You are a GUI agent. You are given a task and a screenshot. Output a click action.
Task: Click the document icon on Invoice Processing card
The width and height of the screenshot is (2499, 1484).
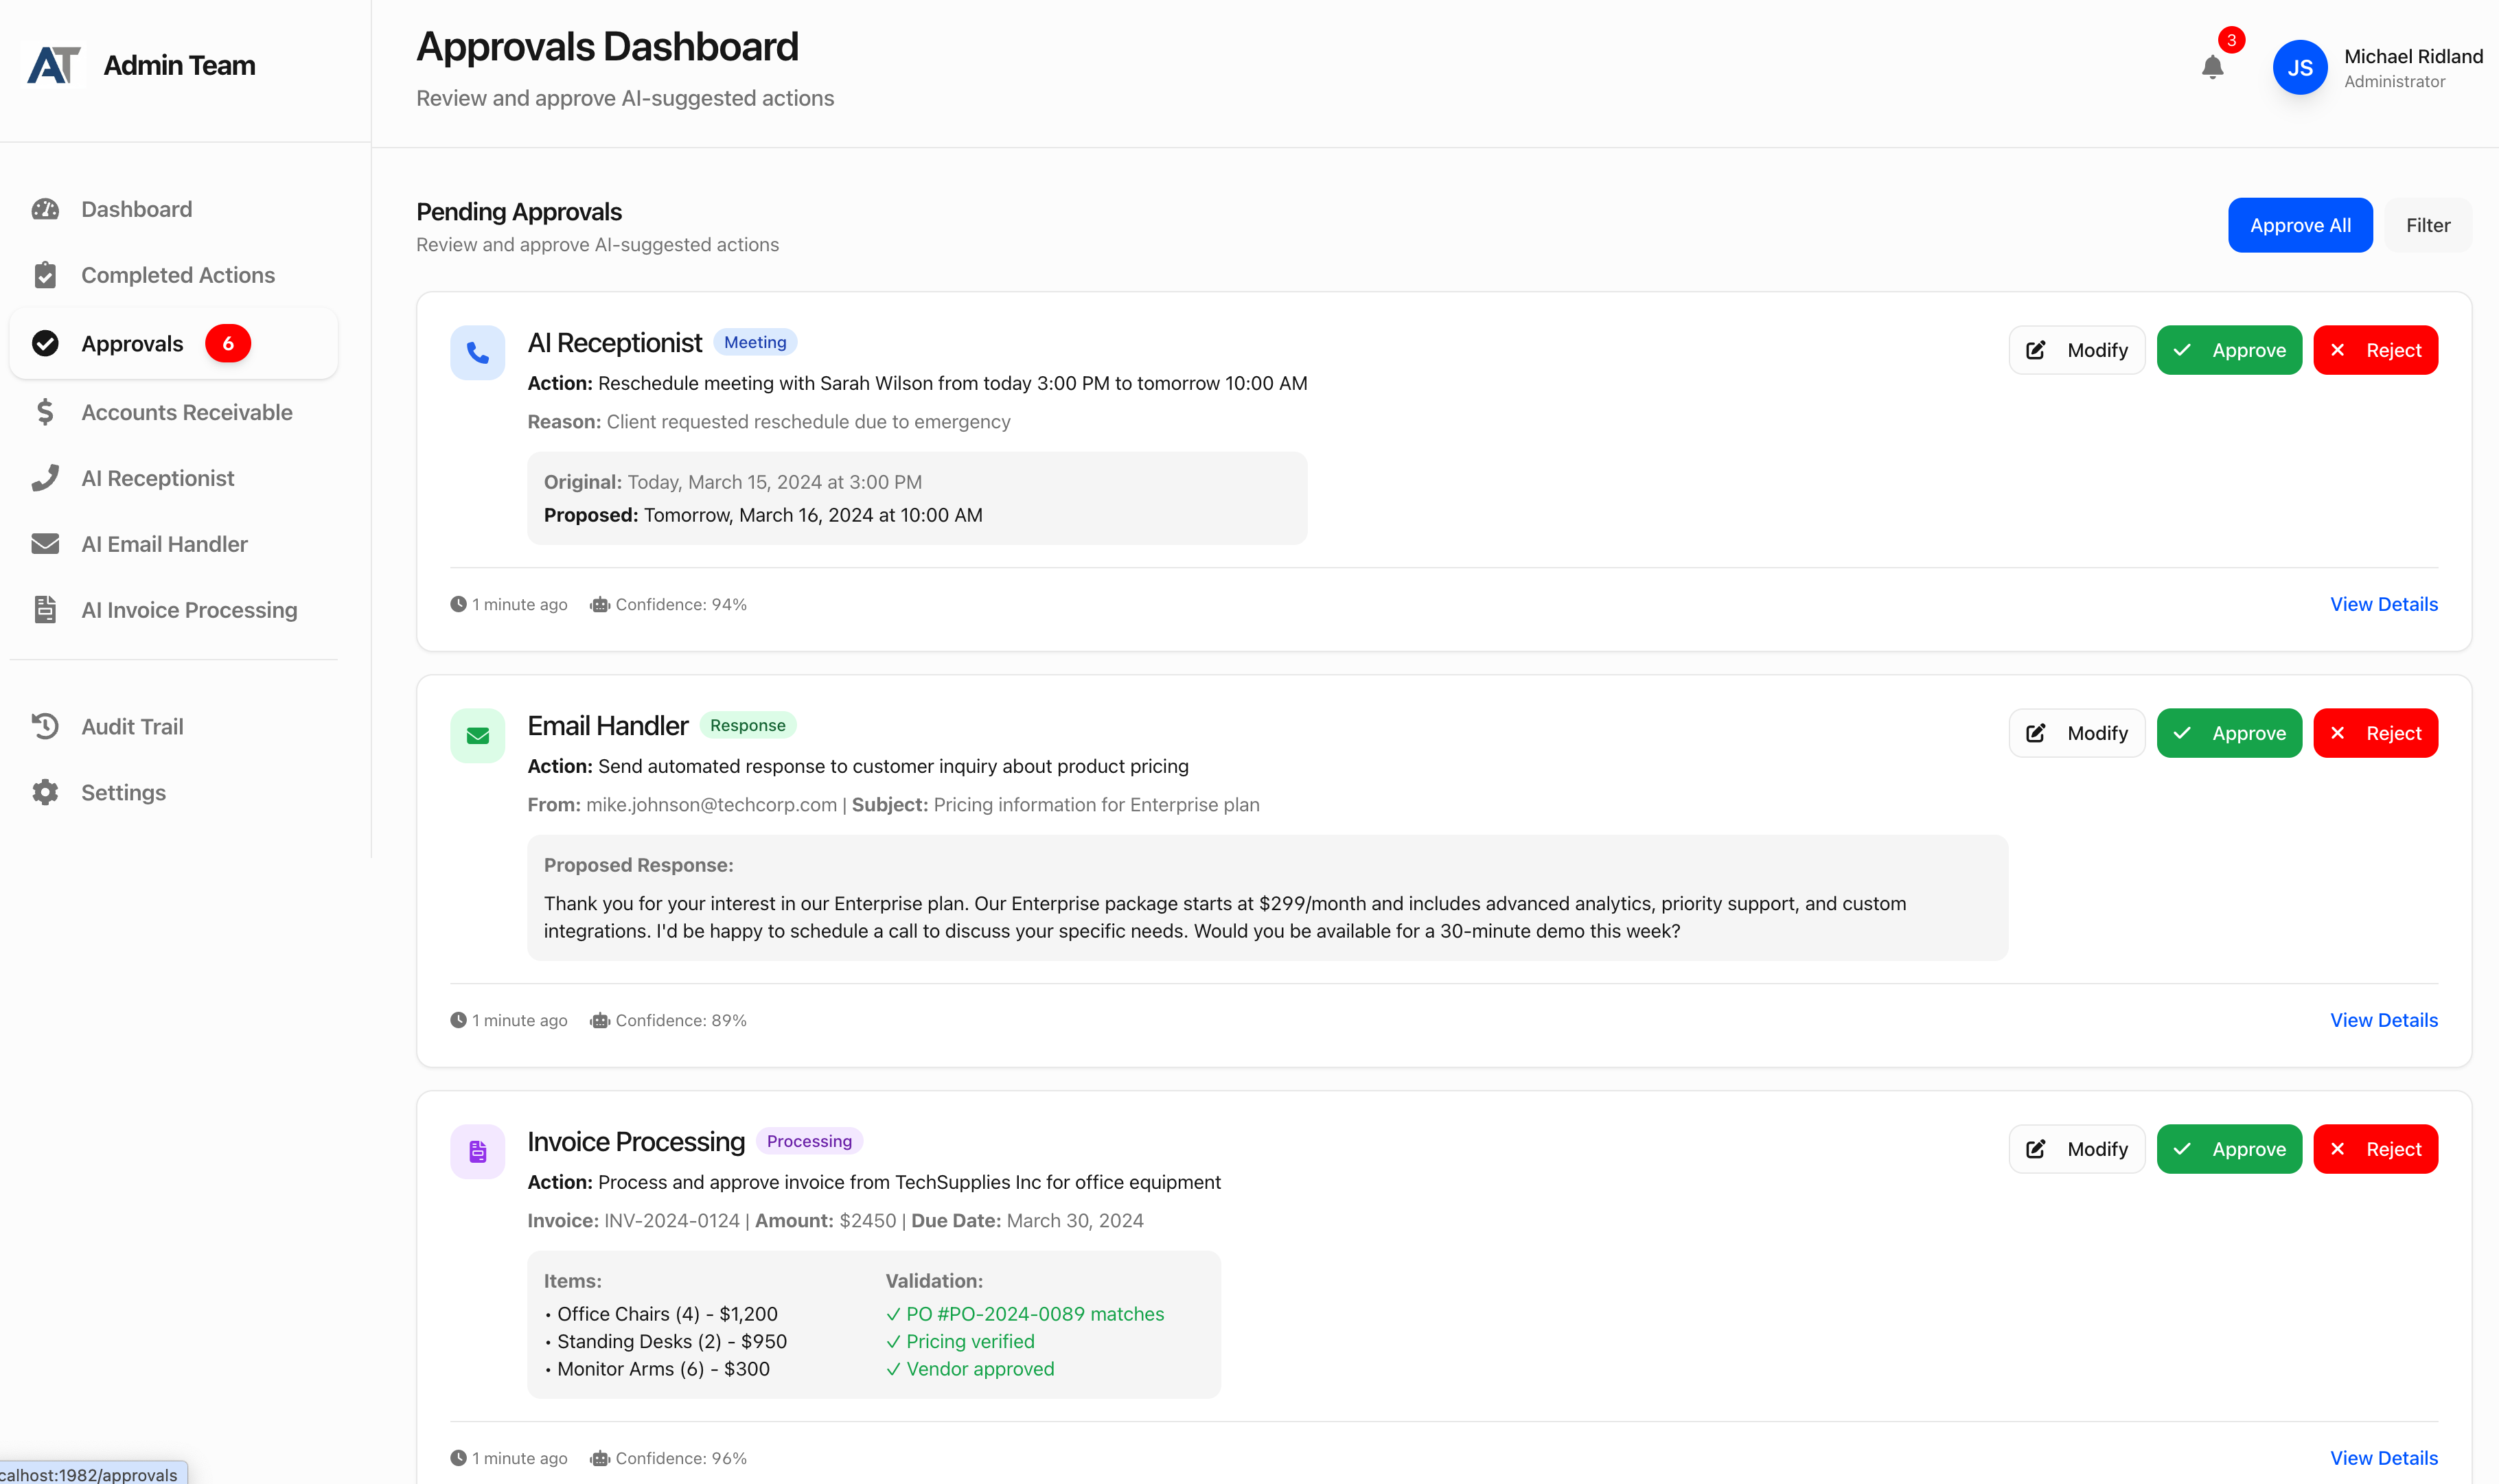coord(478,1151)
